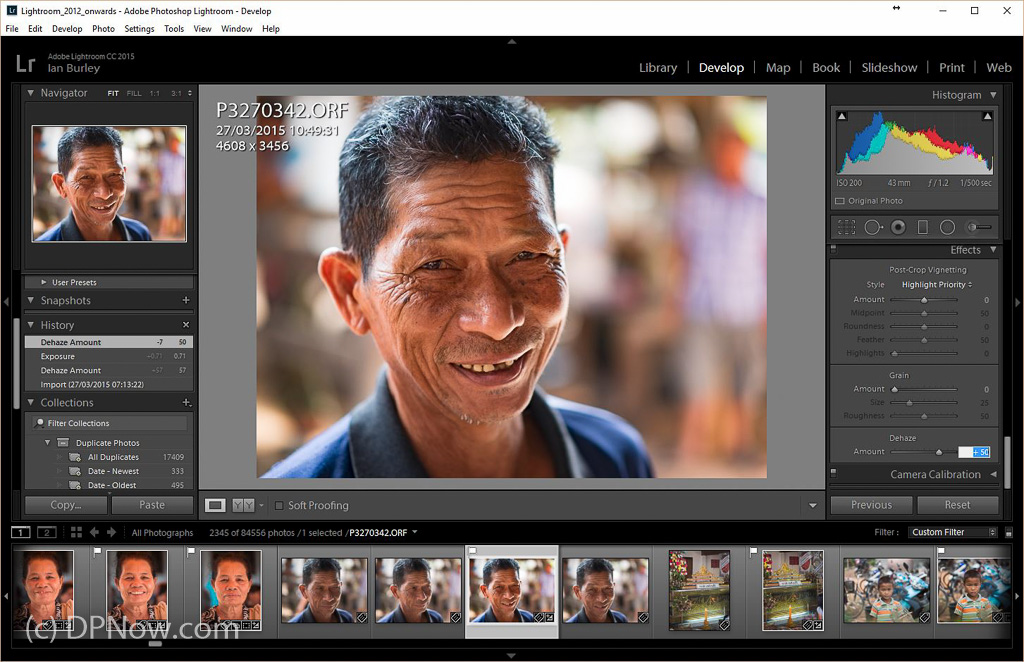Adjust the Dehaze Amount slider
Viewport: 1024px width, 662px height.
click(x=939, y=452)
